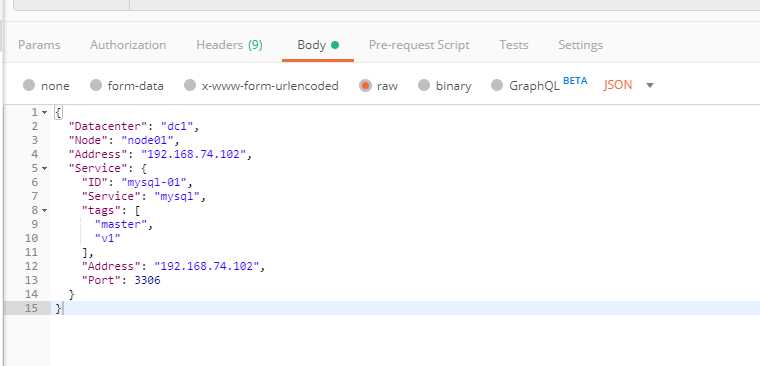Switch to the Tests tab
Viewport: 760px width, 366px height.
tap(514, 45)
